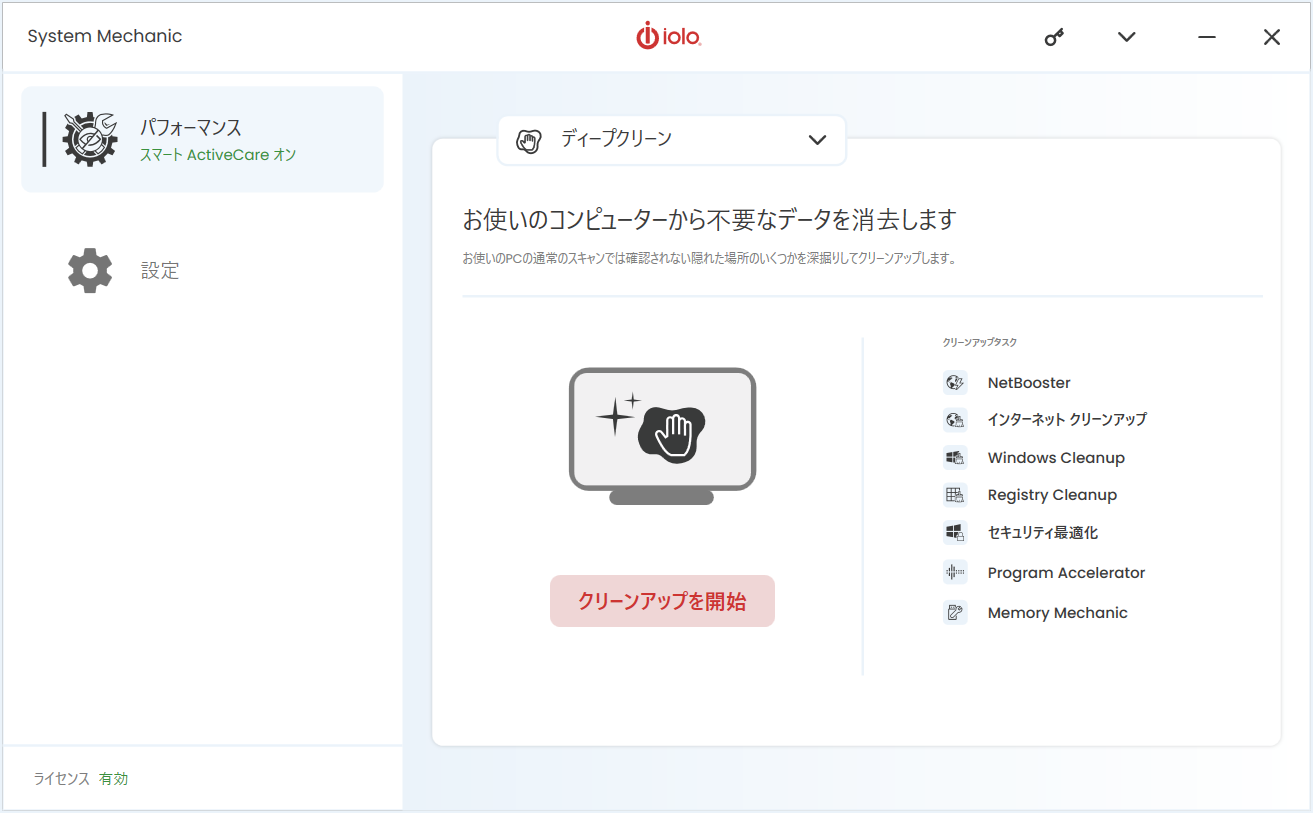1313x813 pixels.
Task: Click the wiping-hand icon beside ディープクリーン
Action: (x=529, y=140)
